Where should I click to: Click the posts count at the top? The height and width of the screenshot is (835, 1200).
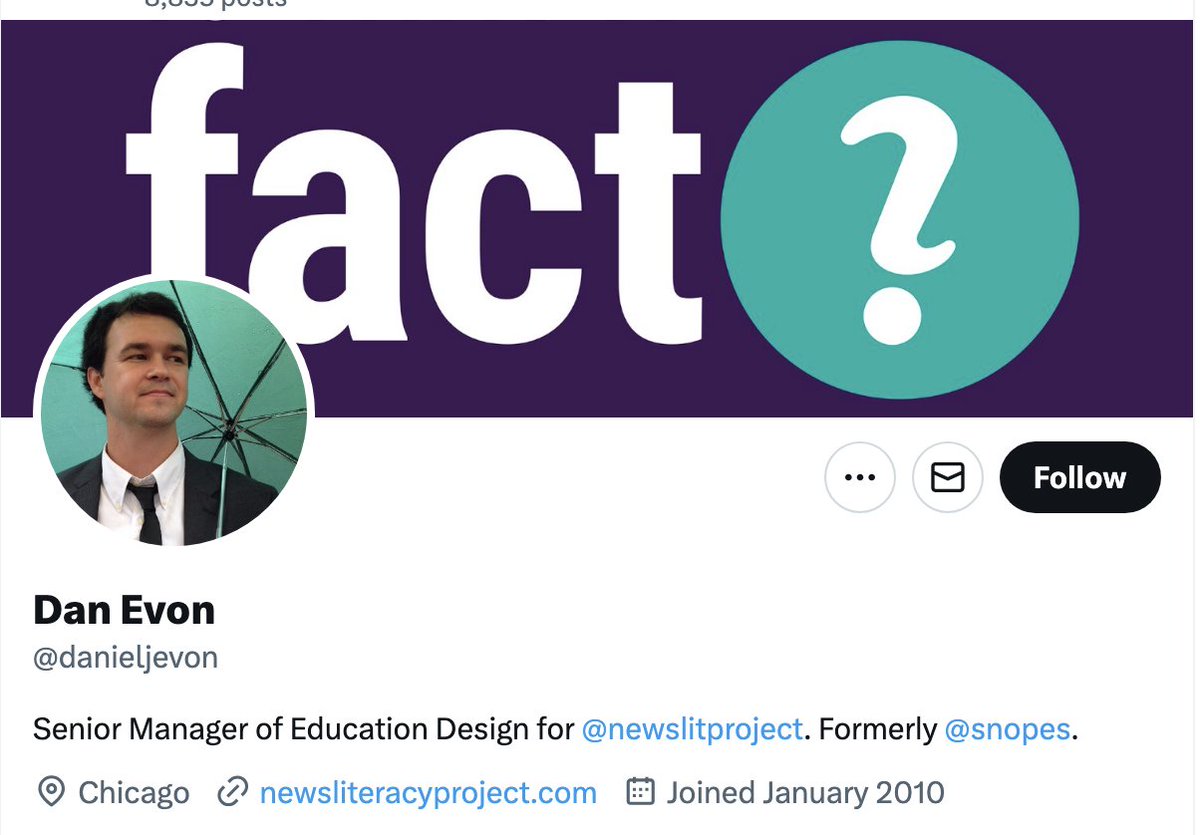(x=215, y=4)
